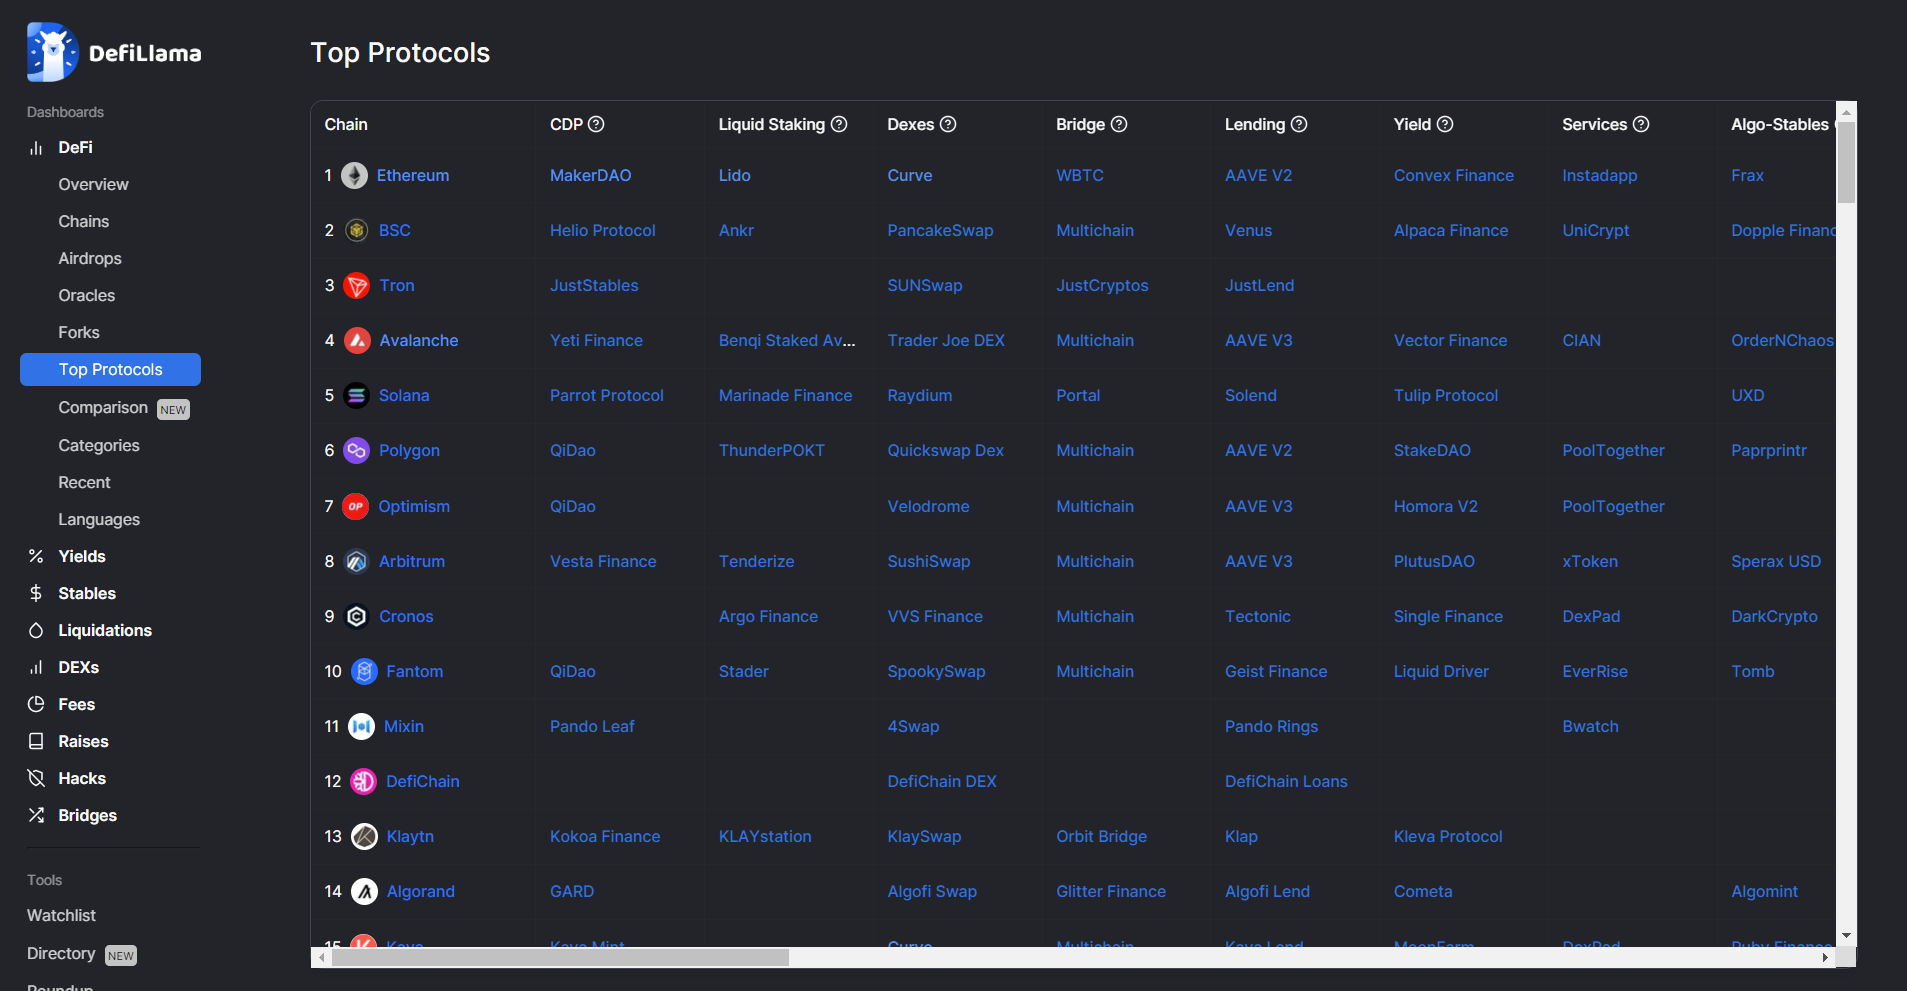This screenshot has width=1907, height=991.
Task: Open the Convex Finance protocol link
Action: pos(1454,175)
